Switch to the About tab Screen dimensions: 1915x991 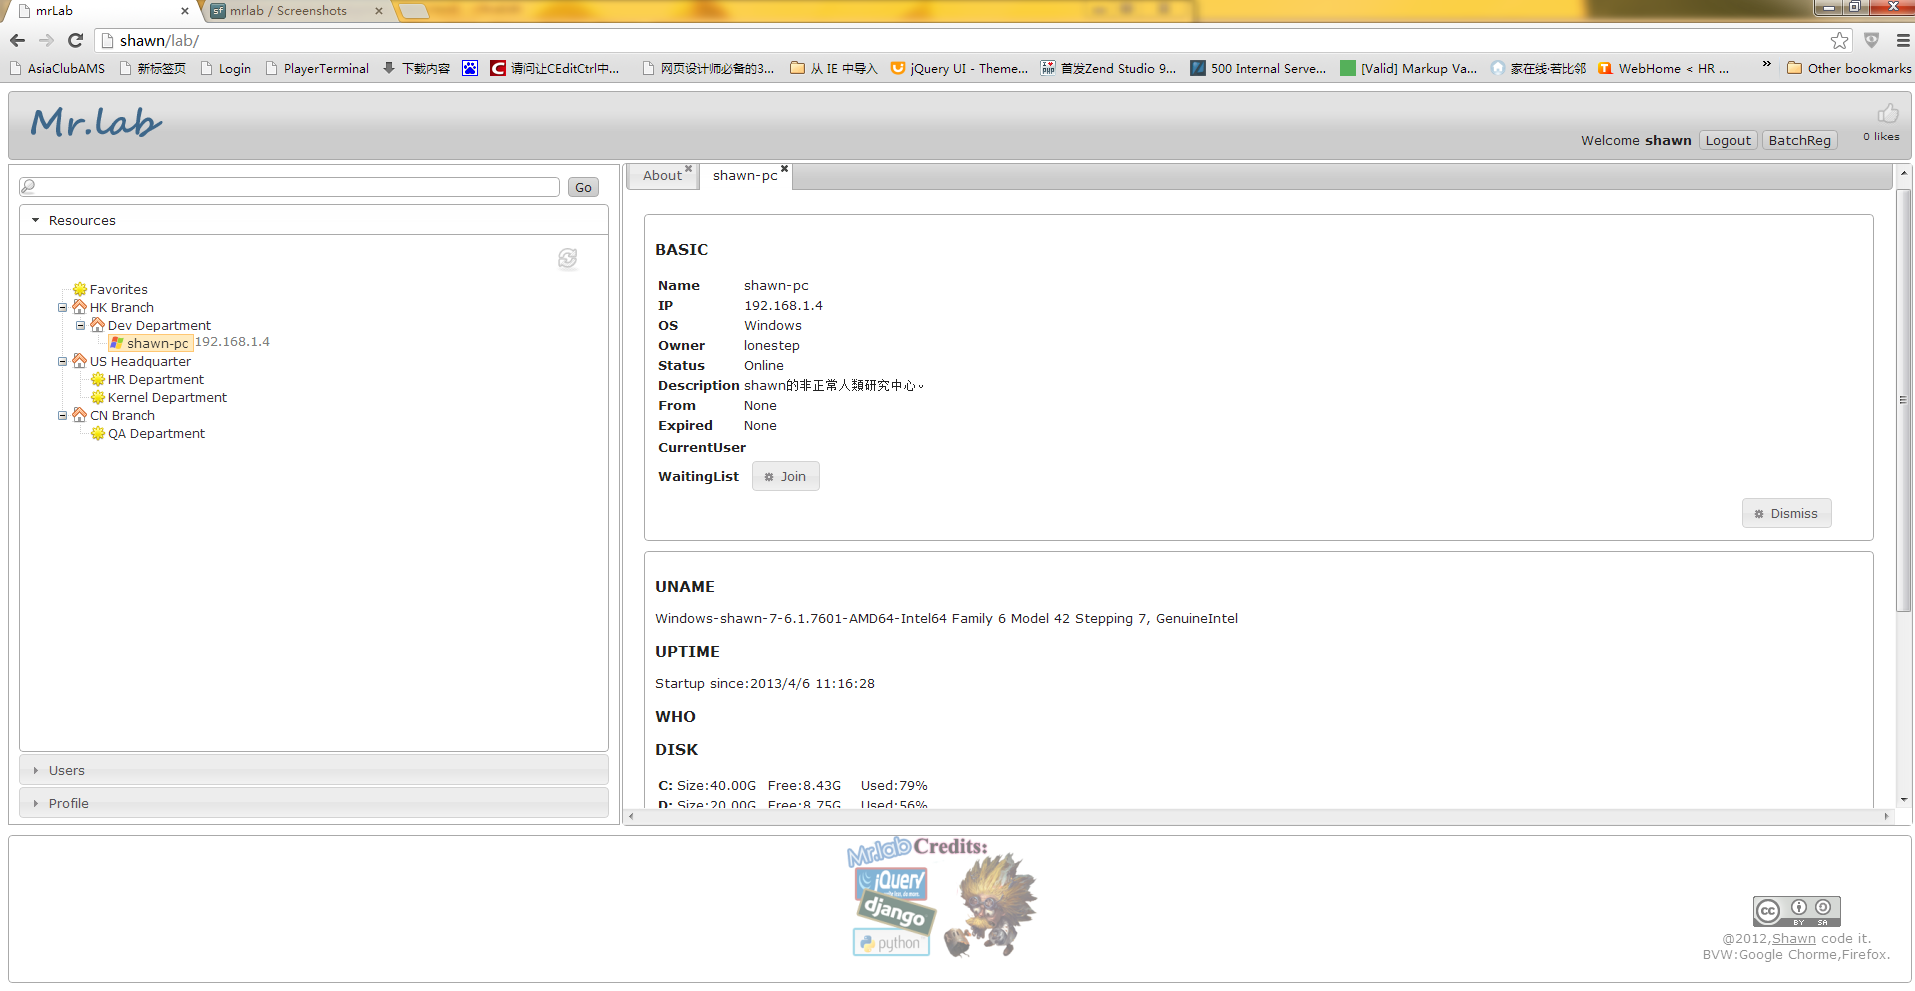(661, 175)
